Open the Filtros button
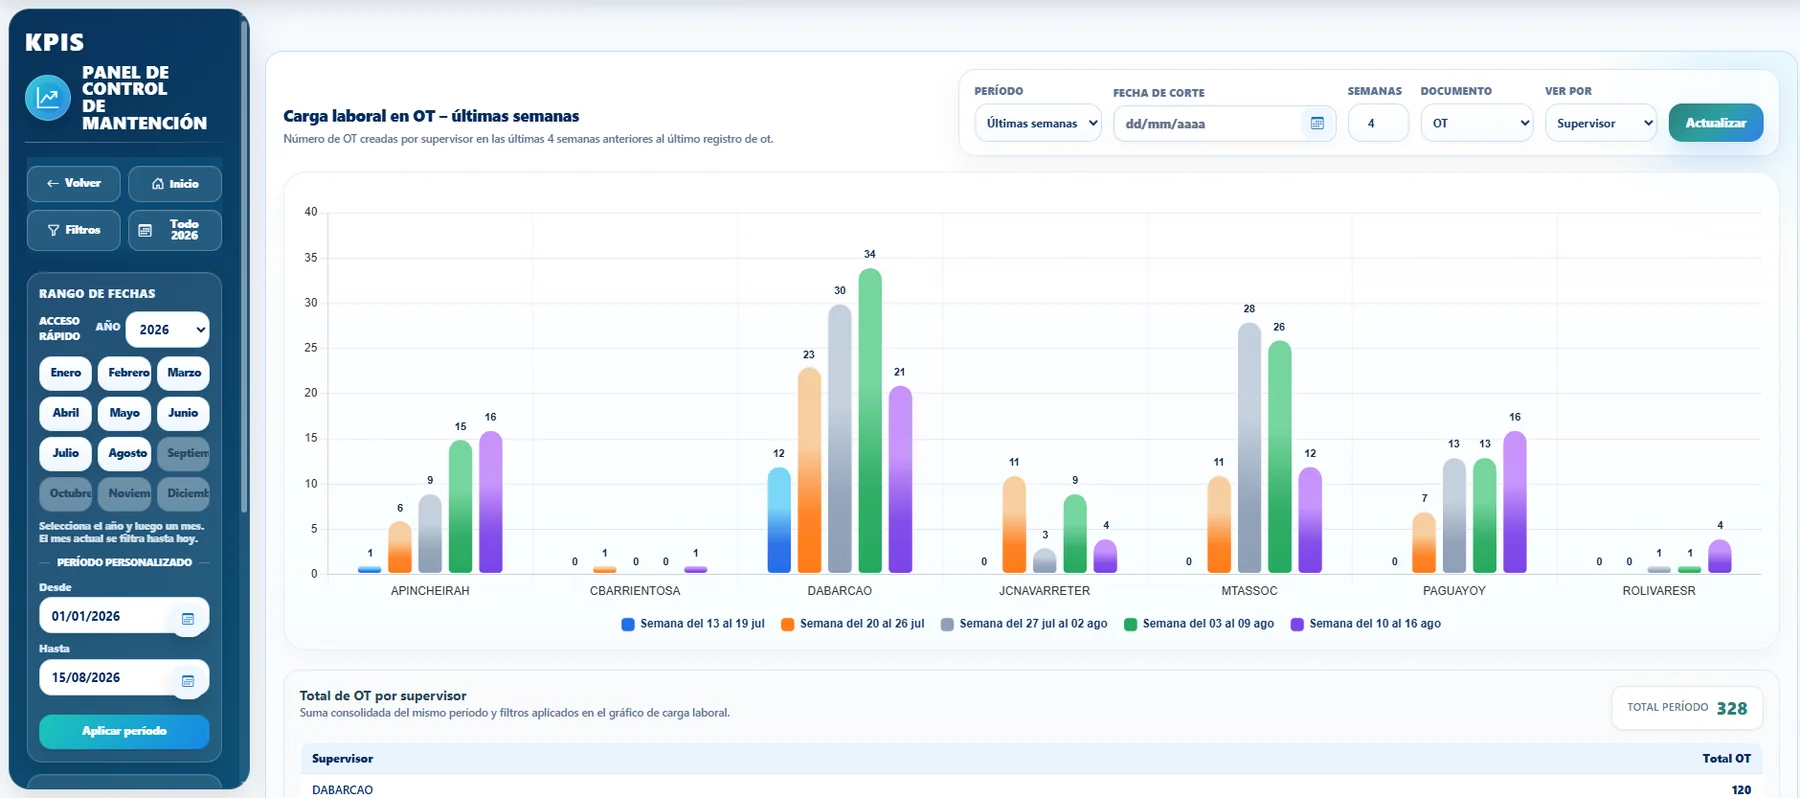Viewport: 1800px width, 798px height. coord(74,230)
